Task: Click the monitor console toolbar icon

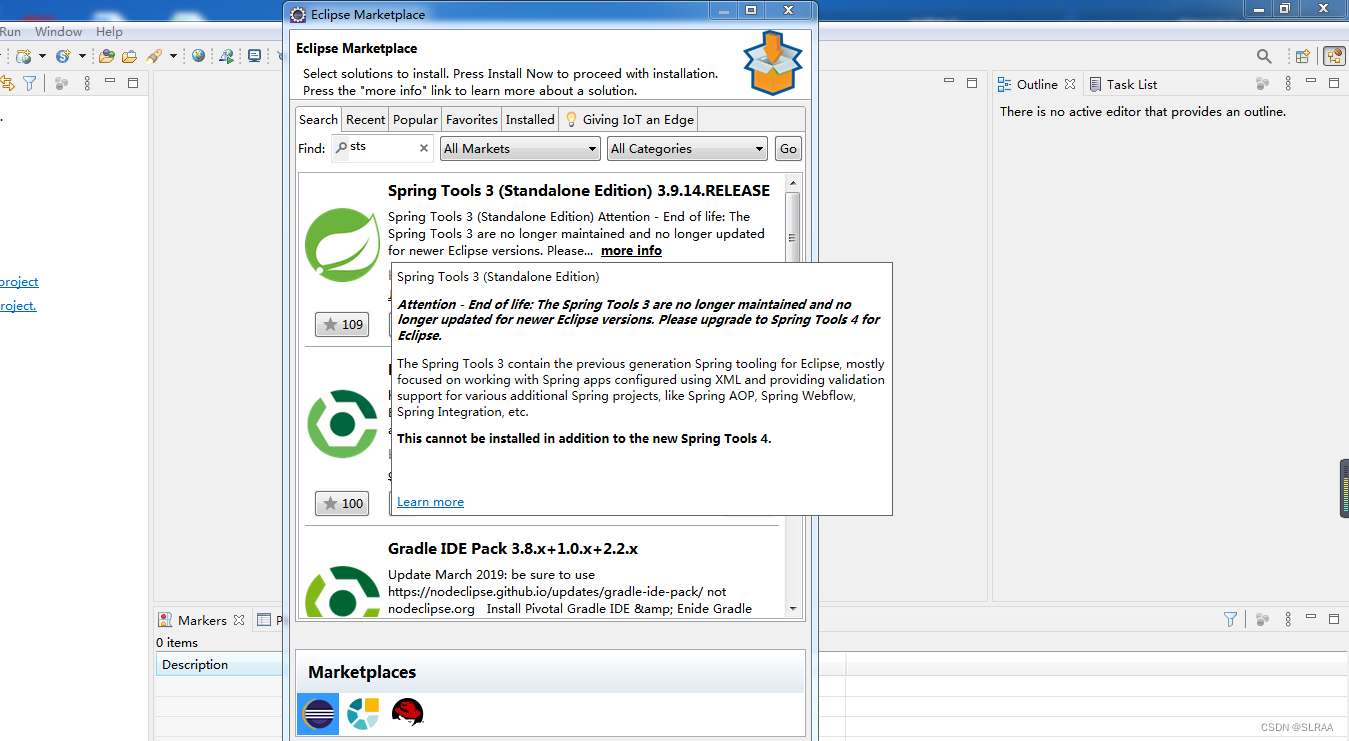Action: coord(255,56)
